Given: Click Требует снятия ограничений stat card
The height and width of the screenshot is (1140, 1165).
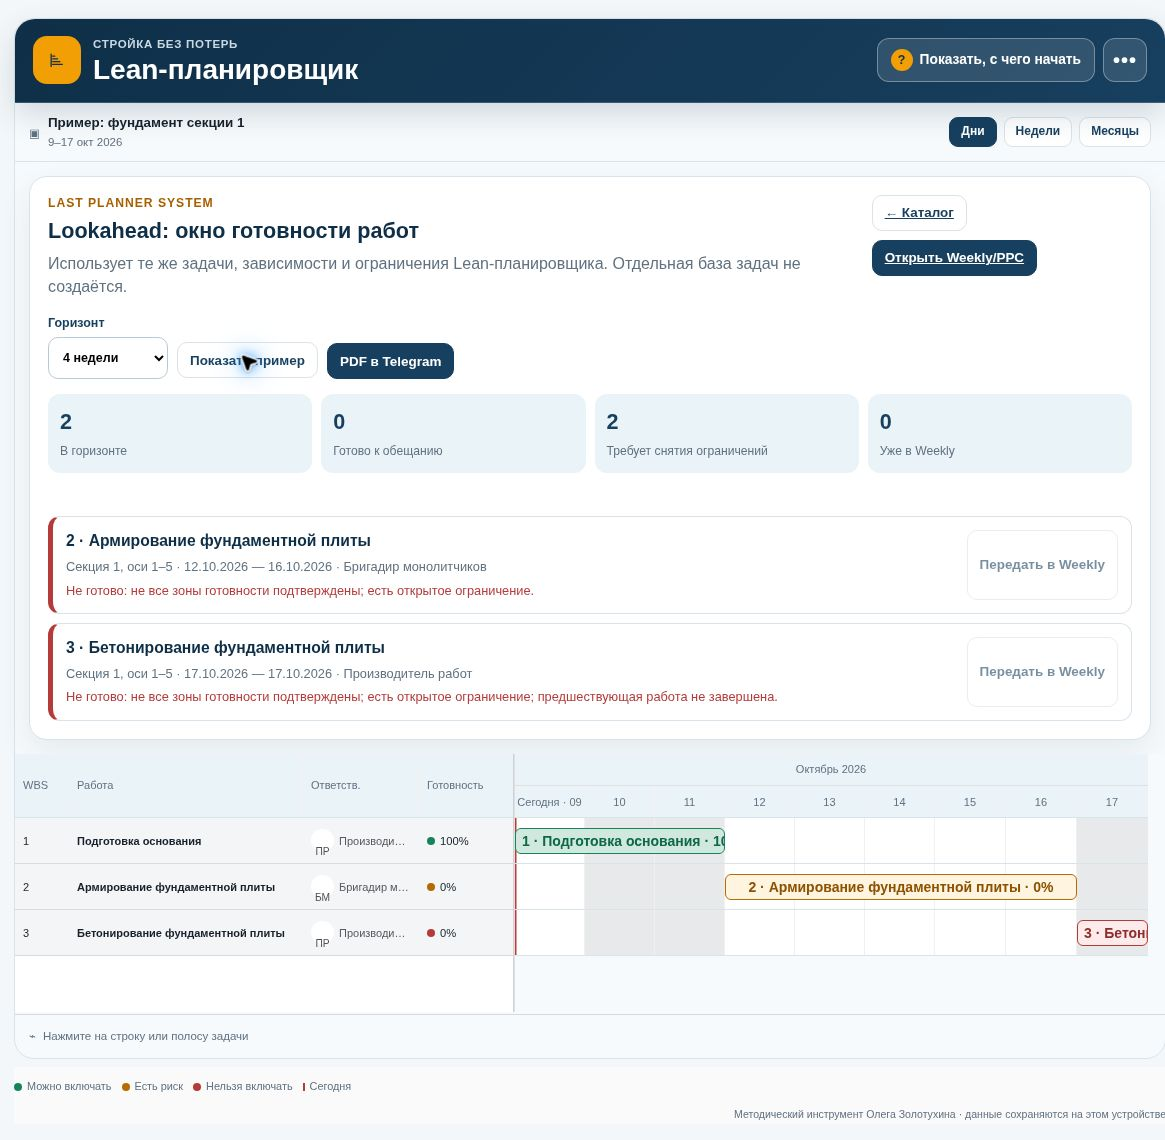Looking at the screenshot, I should (x=727, y=433).
